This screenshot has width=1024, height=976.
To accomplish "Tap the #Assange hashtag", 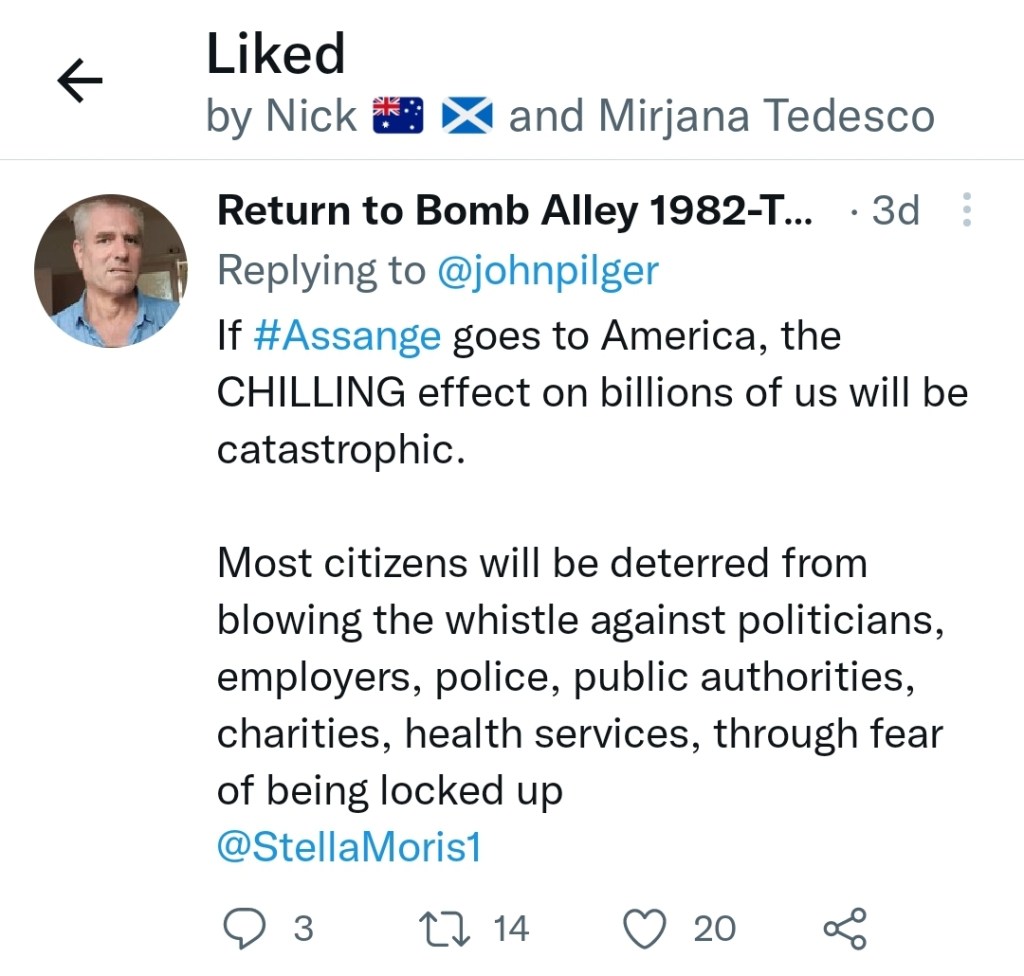I will [347, 336].
